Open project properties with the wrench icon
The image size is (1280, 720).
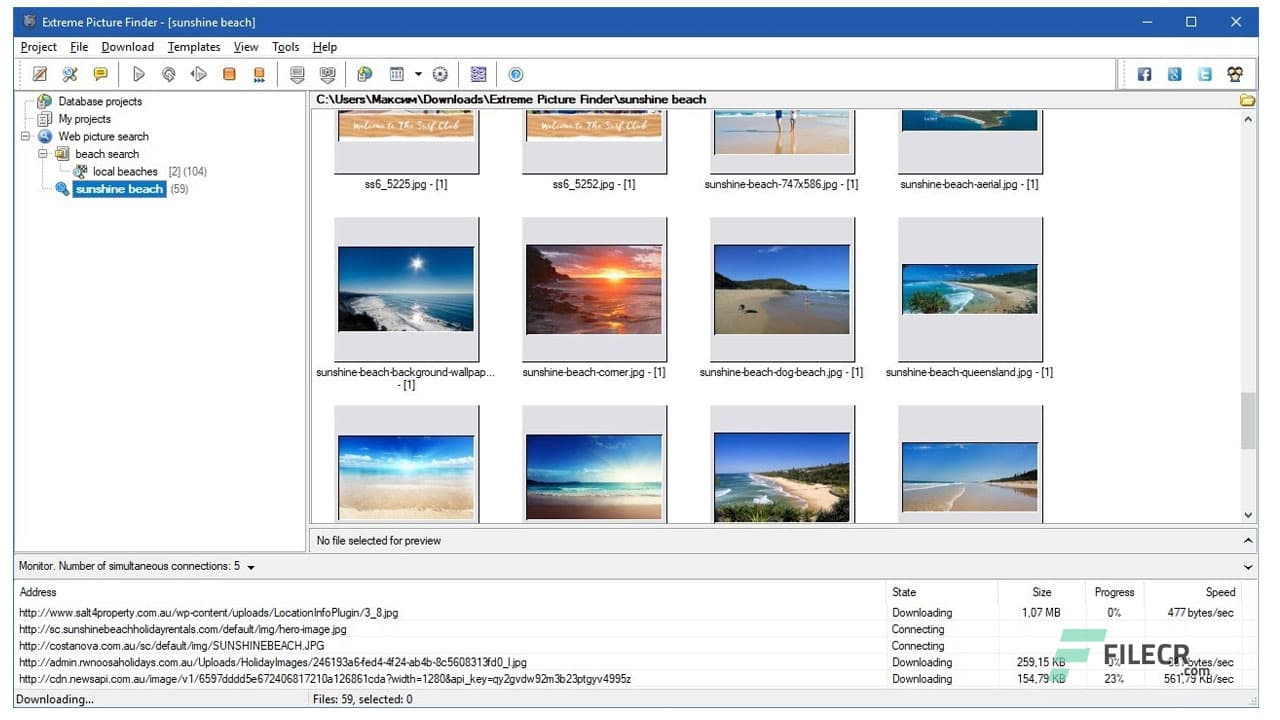click(69, 74)
